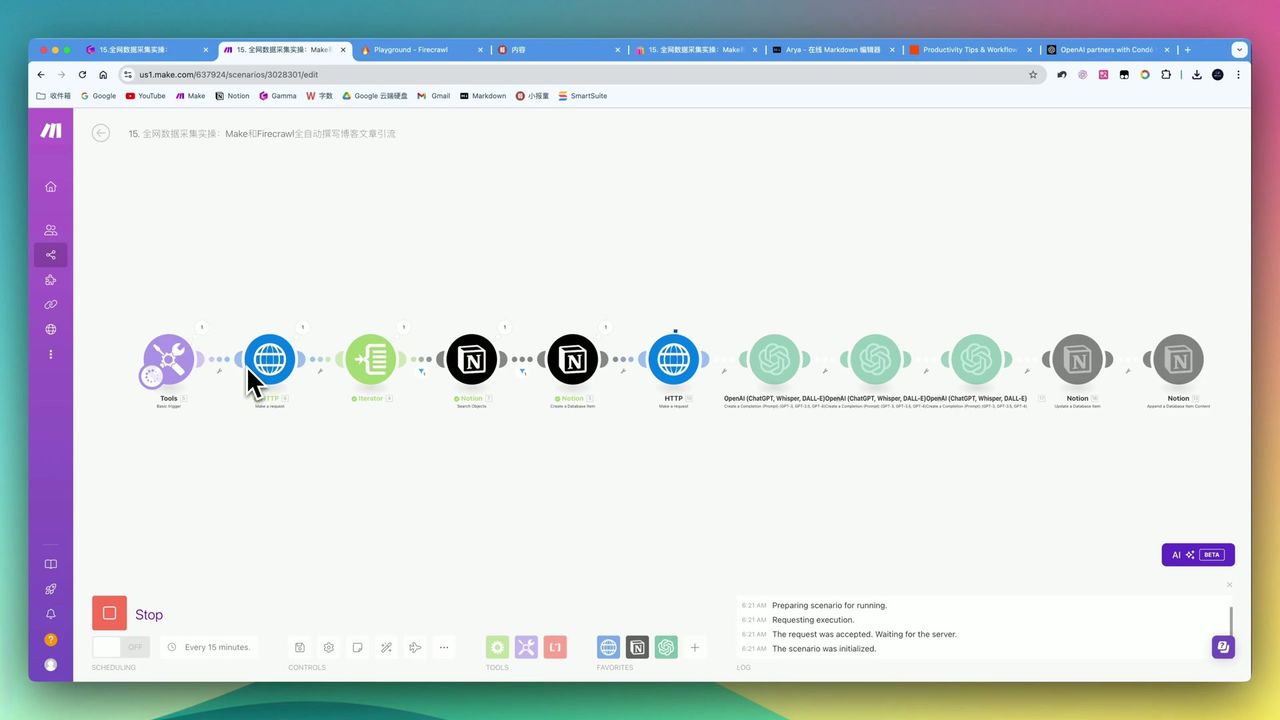Expand the sidebar three-dot more menu
The image size is (1280, 720).
[51, 354]
